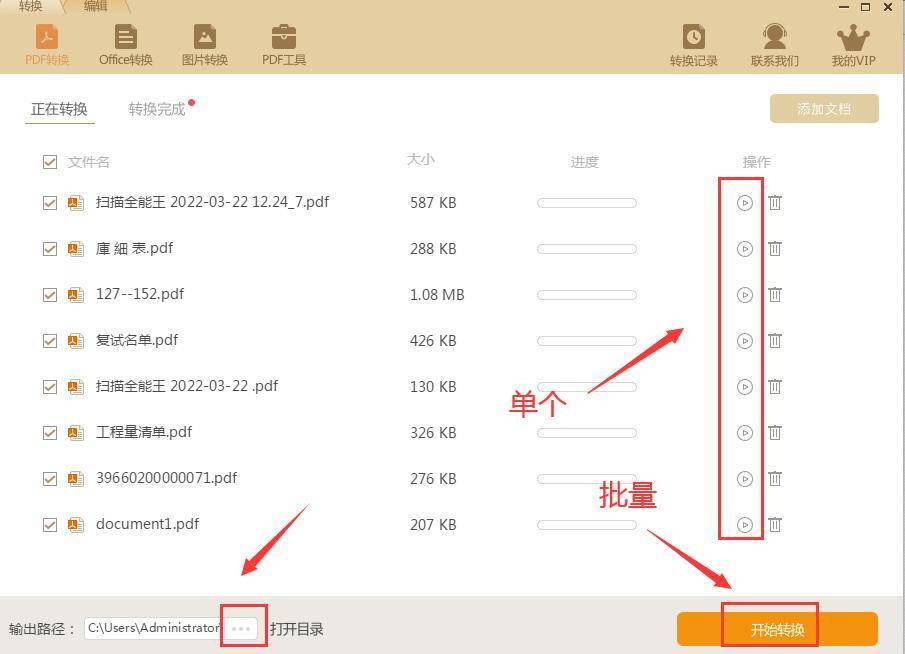Open the 图片转换 tool

(204, 45)
